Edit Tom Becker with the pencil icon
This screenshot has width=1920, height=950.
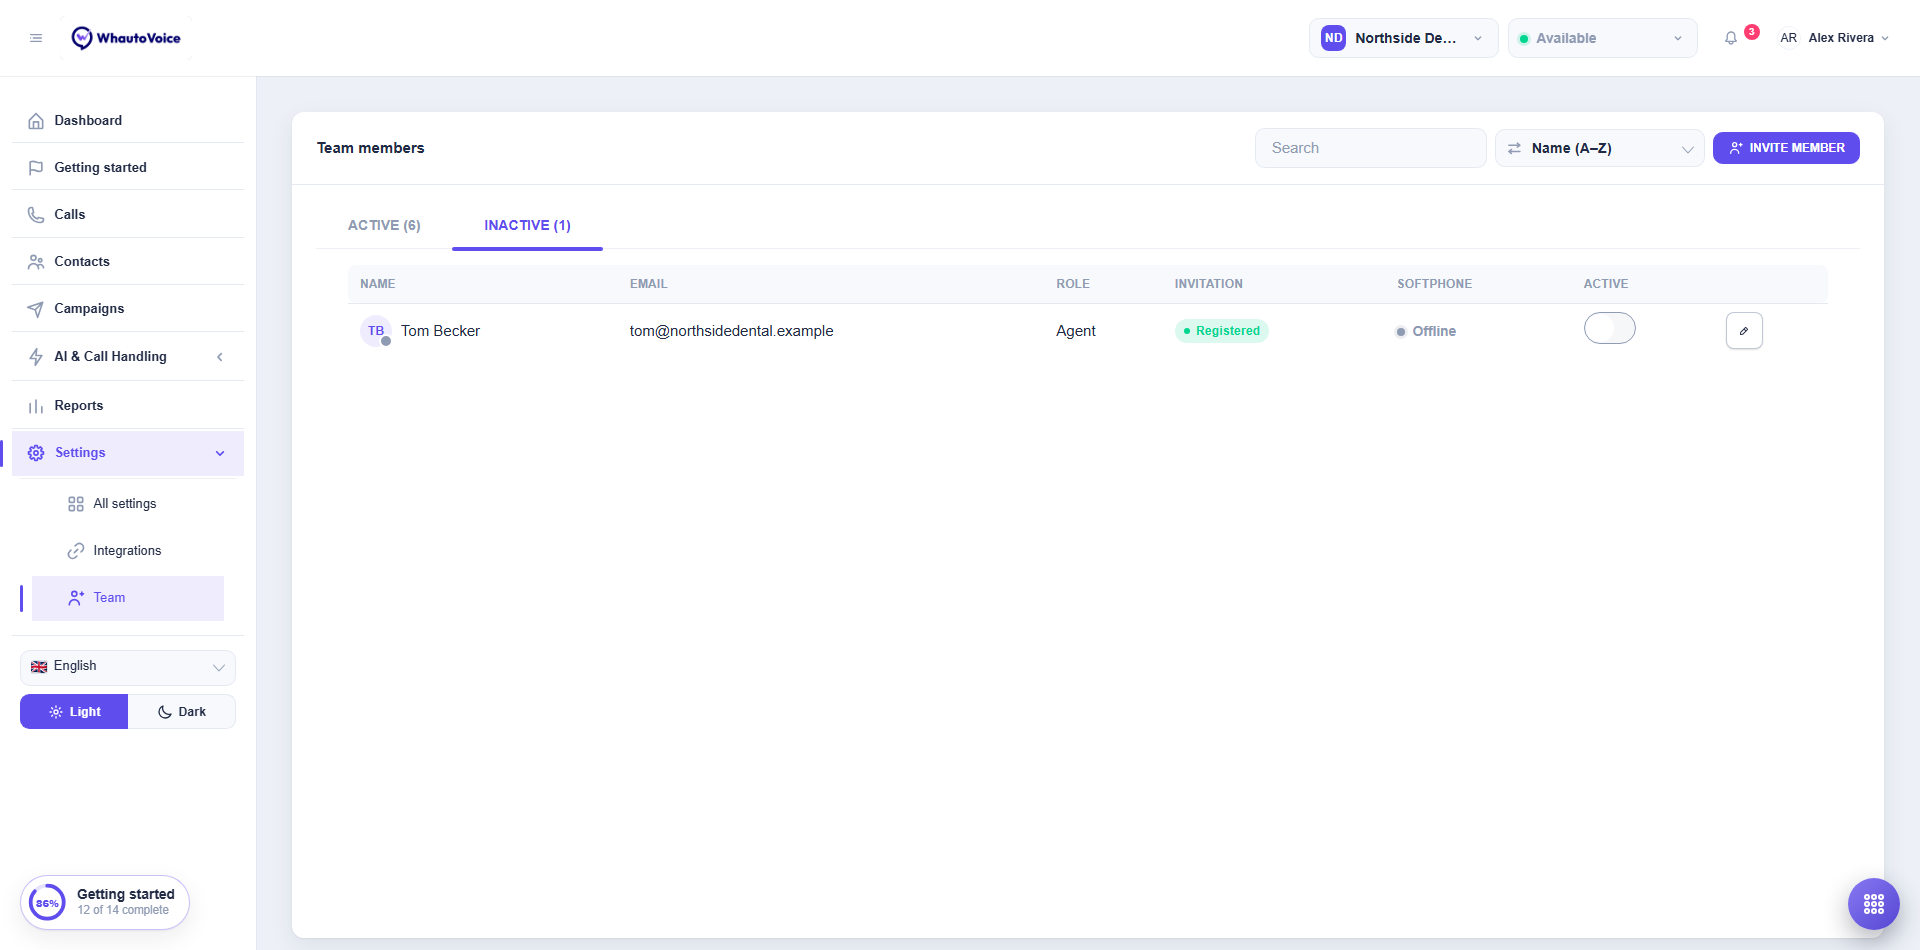click(1744, 331)
